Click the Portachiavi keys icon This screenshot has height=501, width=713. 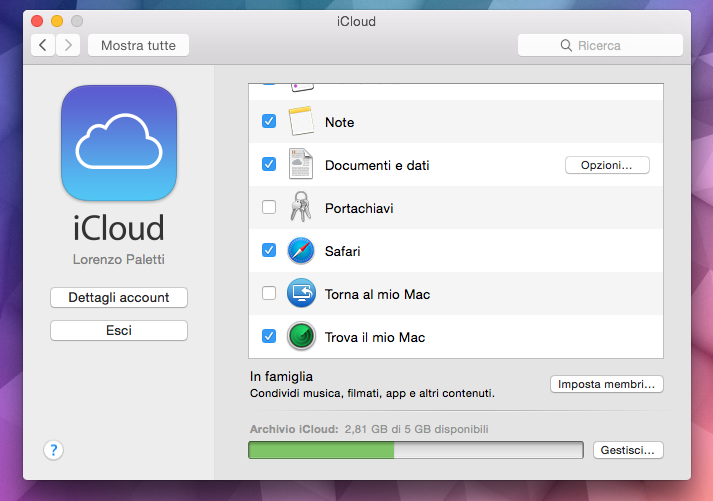click(301, 207)
